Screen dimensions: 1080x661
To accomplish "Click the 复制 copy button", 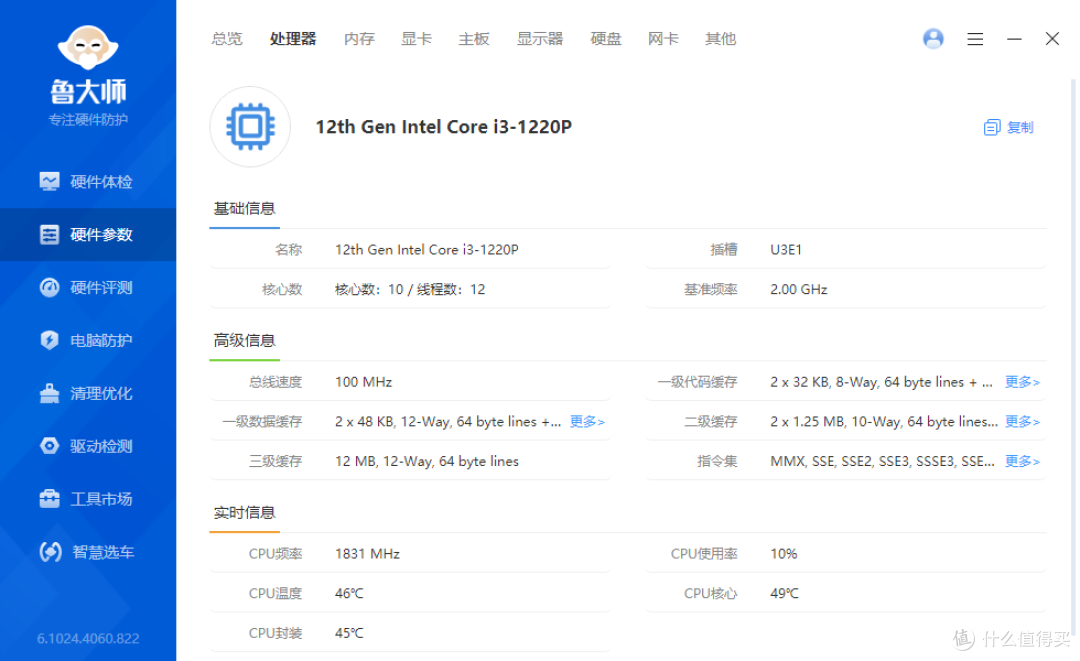I will click(x=1009, y=127).
